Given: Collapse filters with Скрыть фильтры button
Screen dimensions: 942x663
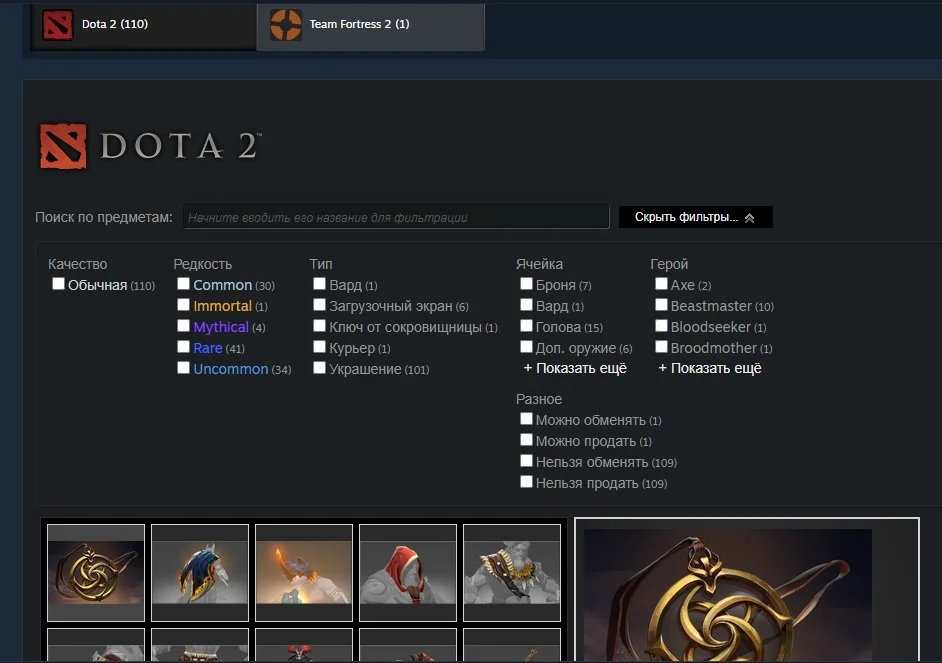Looking at the screenshot, I should coord(695,217).
